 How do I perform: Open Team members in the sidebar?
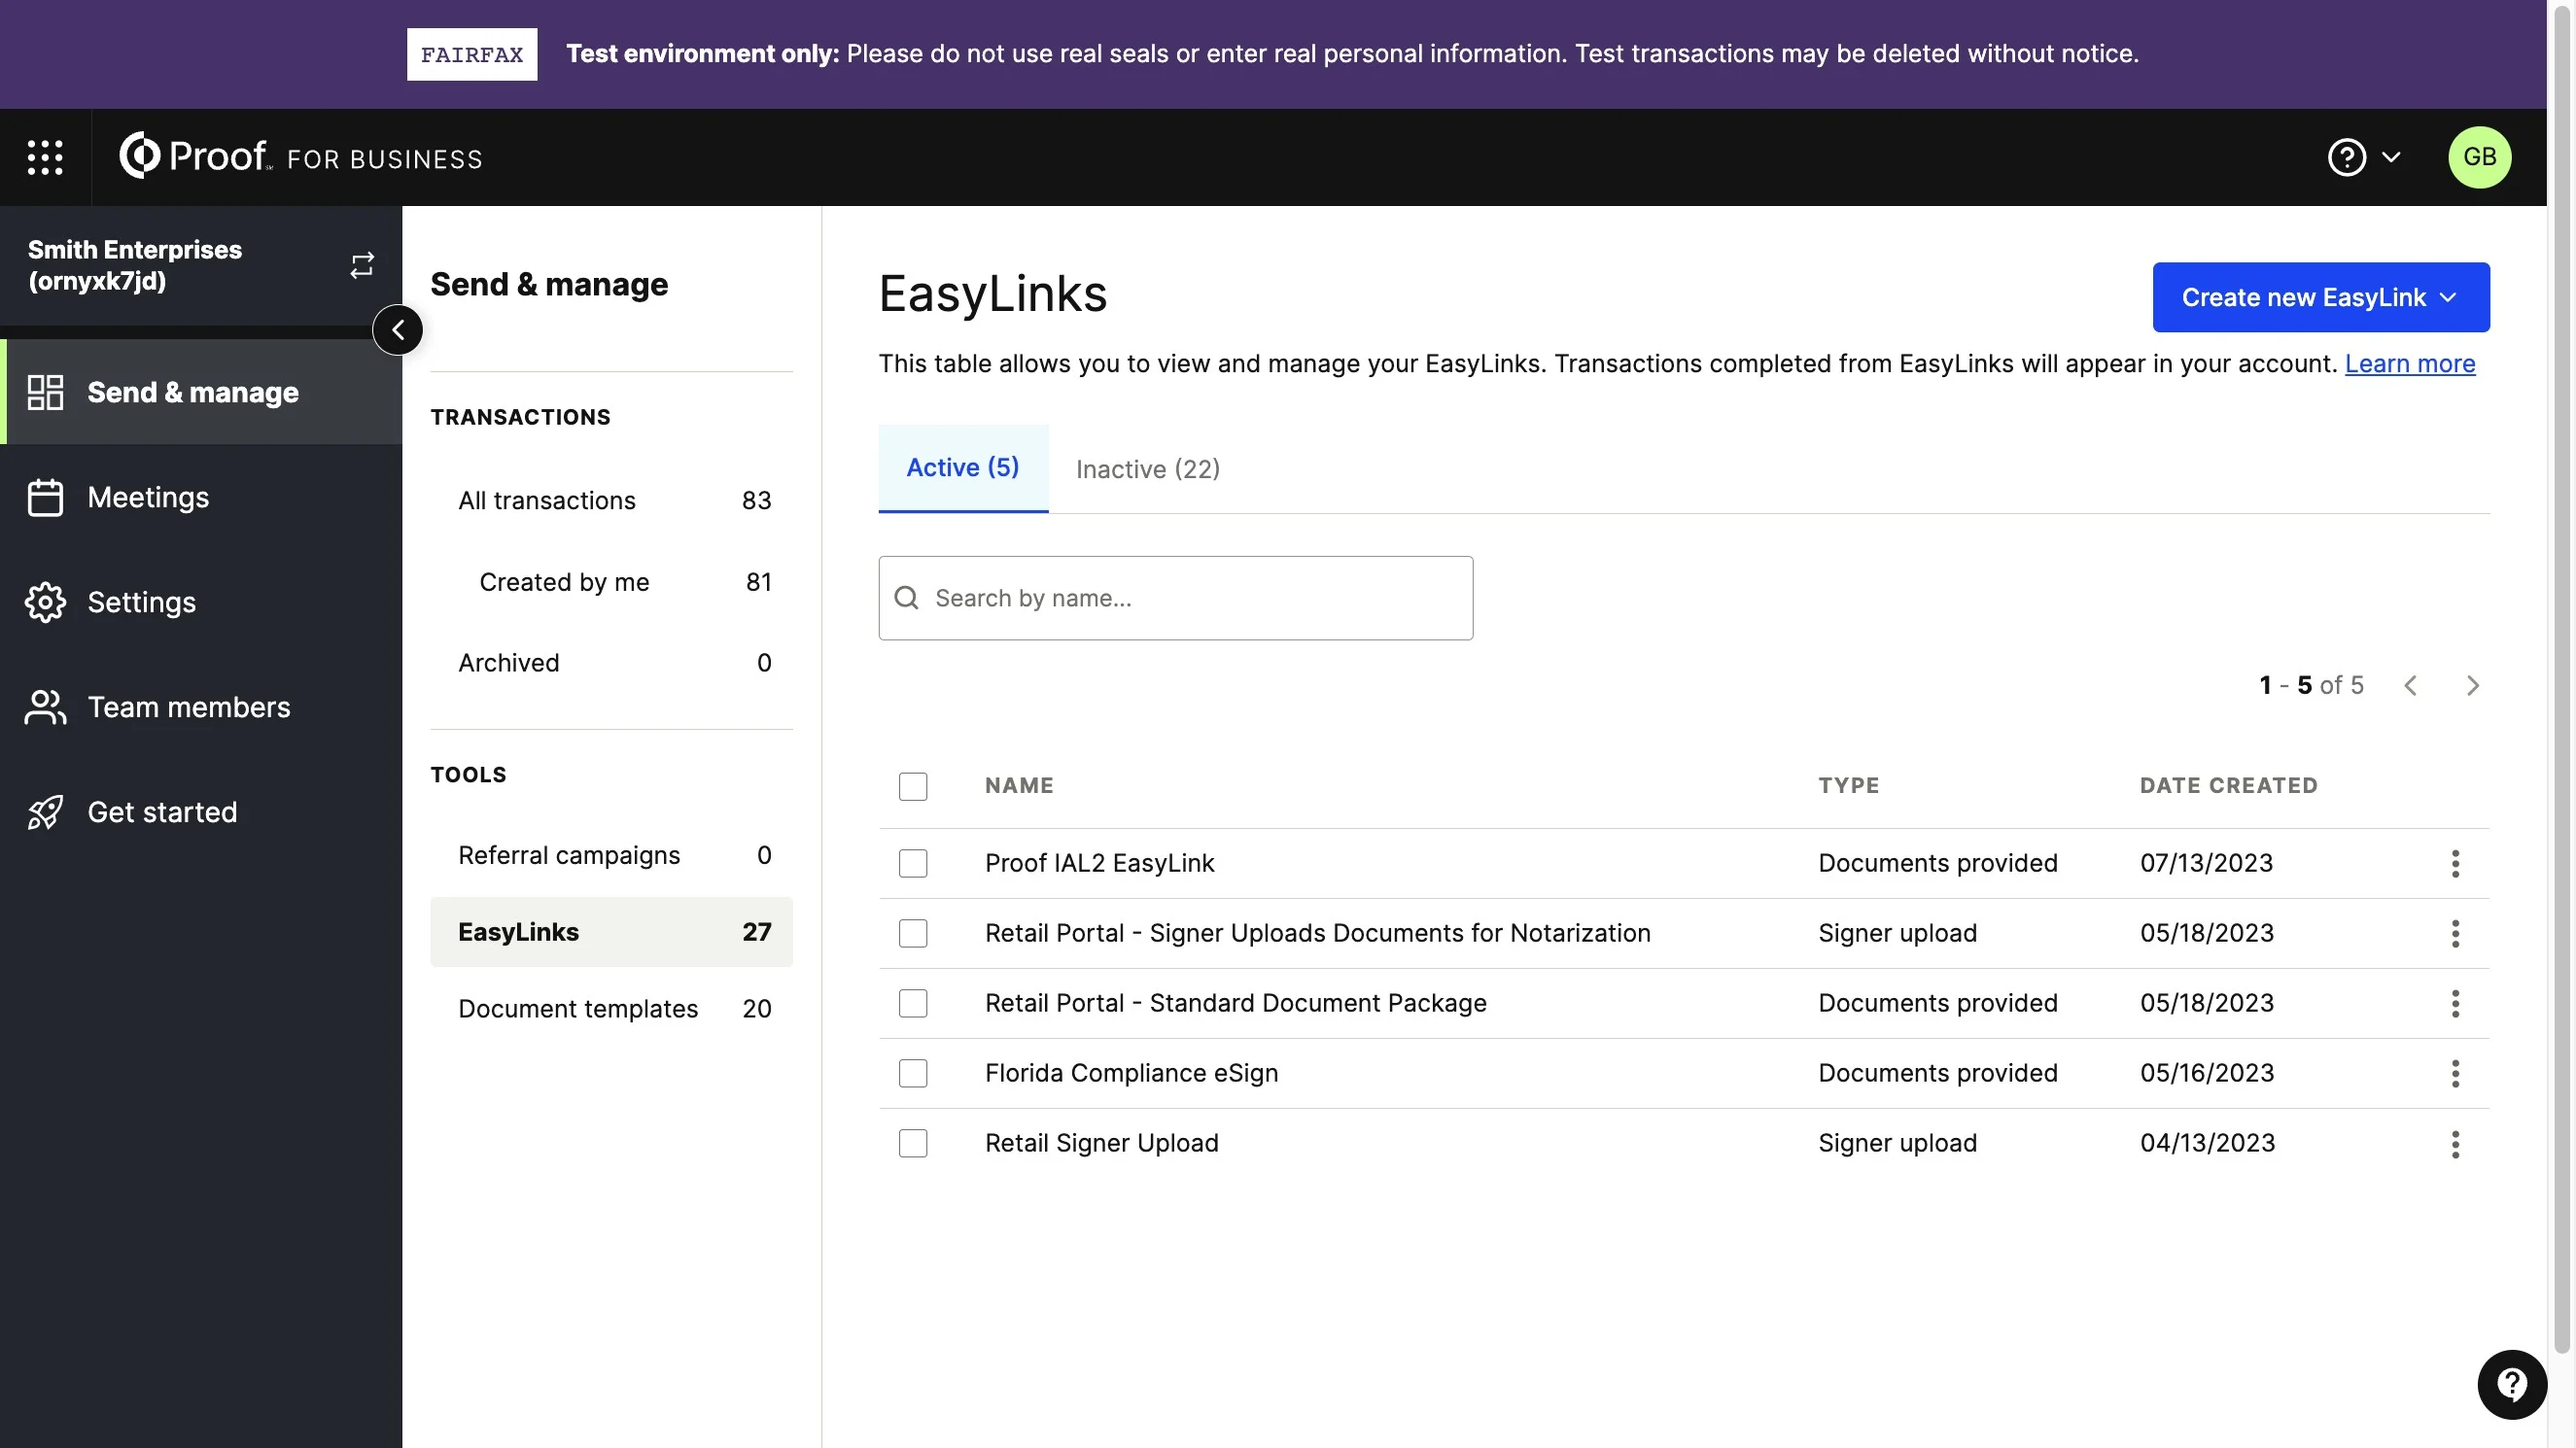coord(202,707)
